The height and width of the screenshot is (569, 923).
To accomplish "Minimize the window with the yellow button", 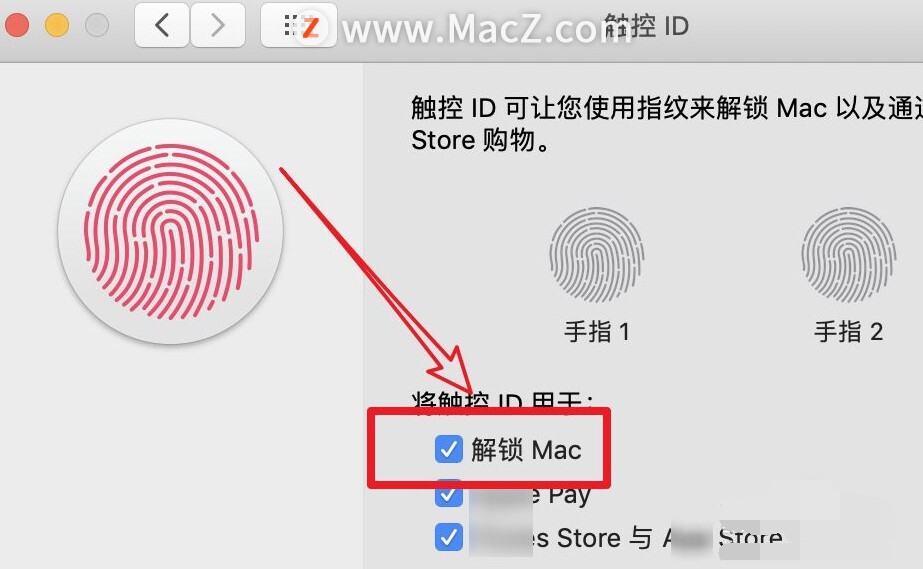I will pos(57,25).
